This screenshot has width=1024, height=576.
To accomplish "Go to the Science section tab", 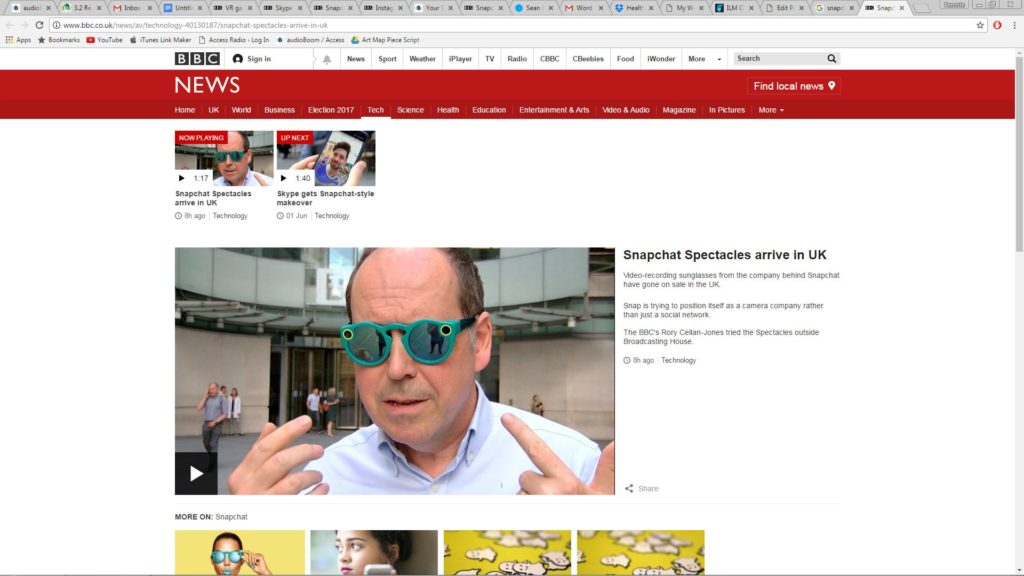I will tap(410, 110).
